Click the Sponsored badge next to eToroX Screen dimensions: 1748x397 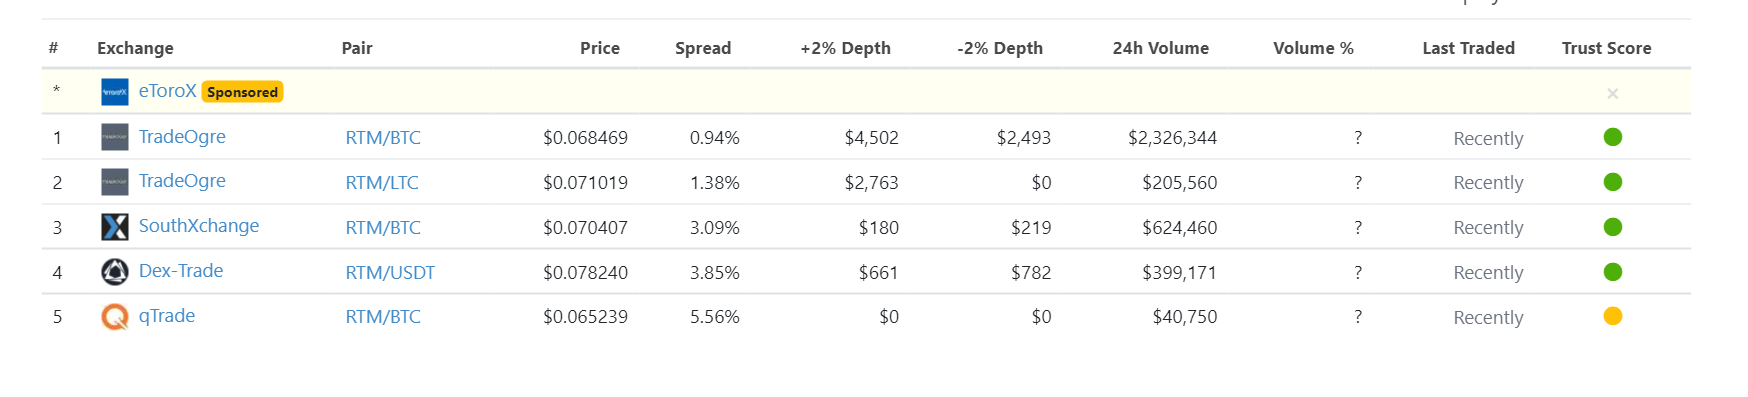pyautogui.click(x=242, y=92)
